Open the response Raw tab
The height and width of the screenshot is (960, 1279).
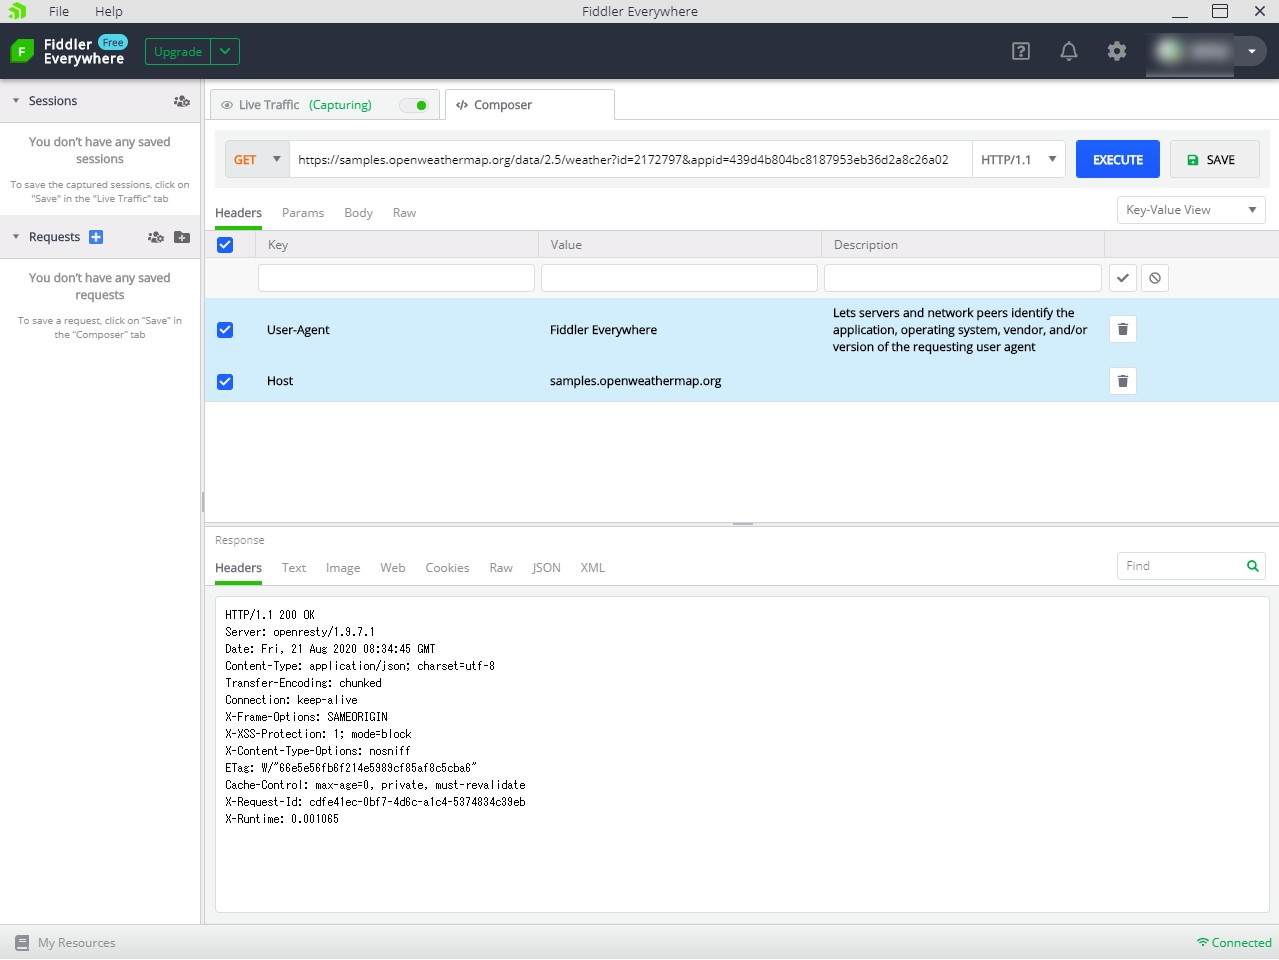pos(501,568)
